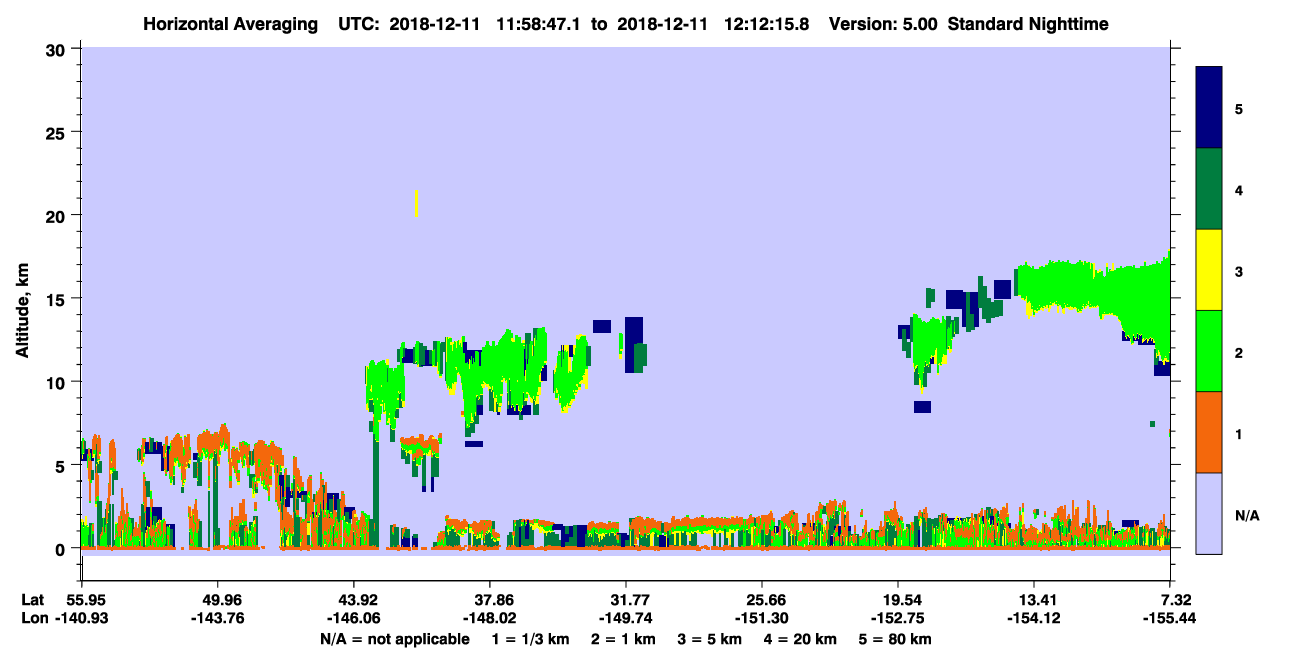Click the latitude value '49.96'
The height and width of the screenshot is (667, 1300).
tap(217, 600)
